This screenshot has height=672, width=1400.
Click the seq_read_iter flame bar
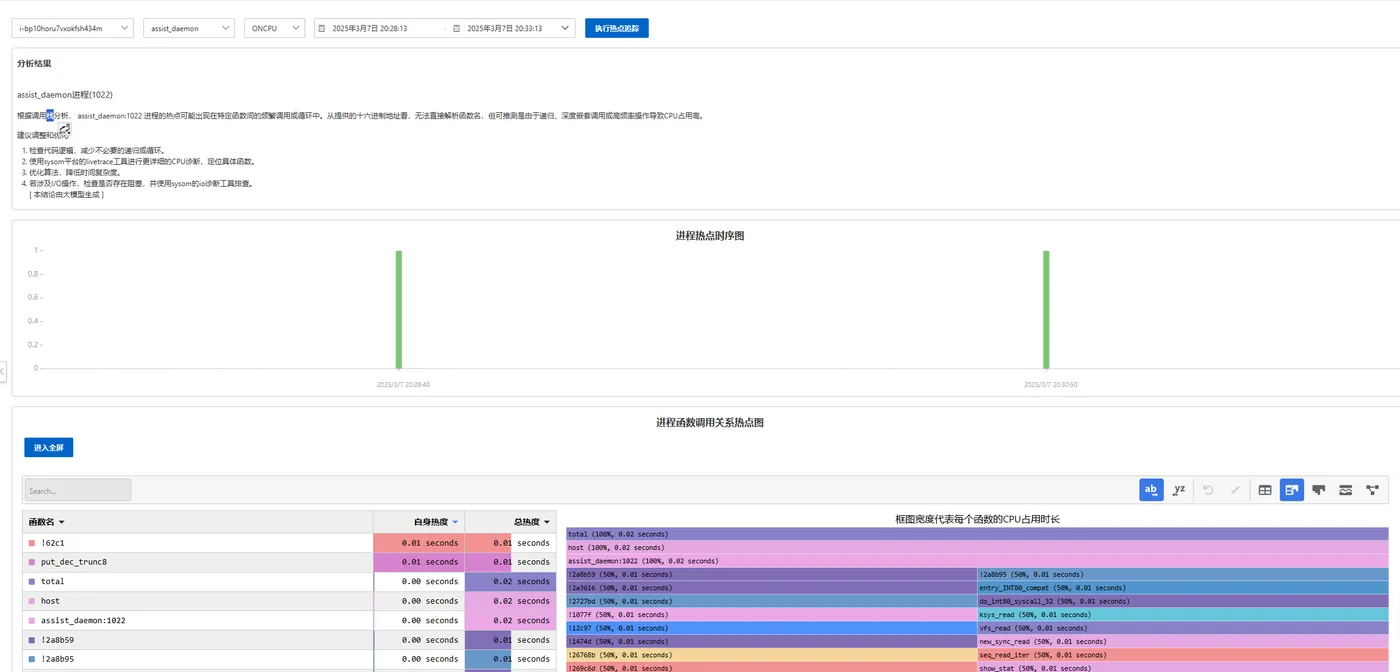(x=1183, y=655)
